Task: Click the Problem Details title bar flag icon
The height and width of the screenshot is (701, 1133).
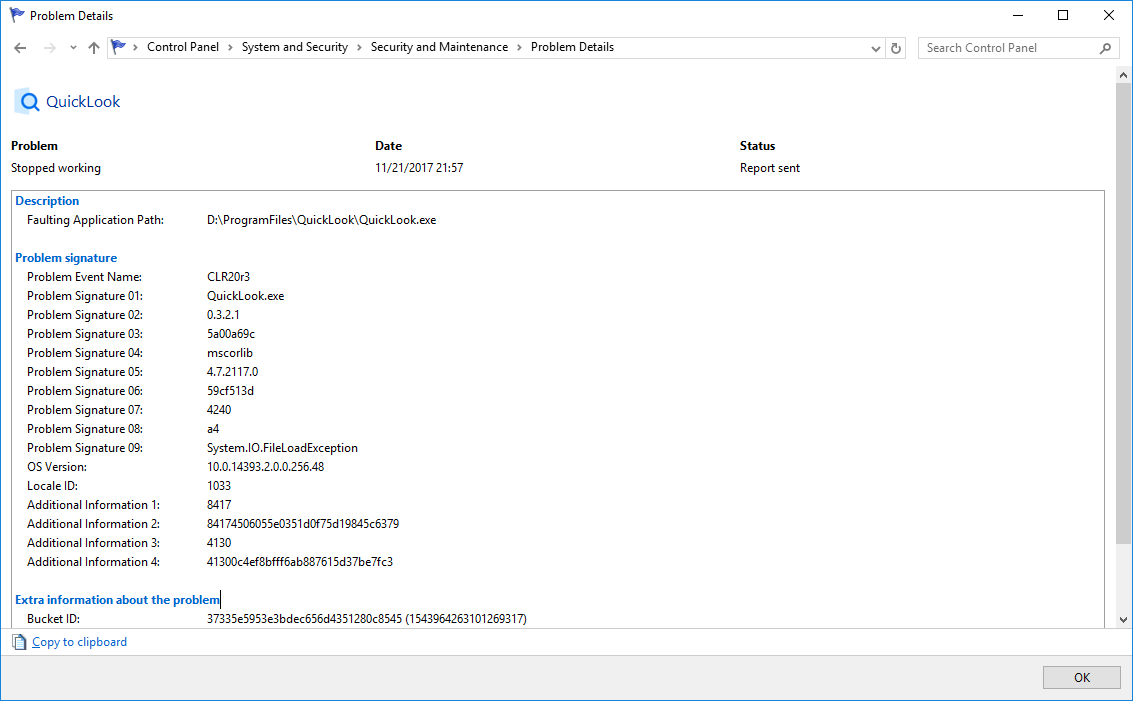Action: [17, 15]
